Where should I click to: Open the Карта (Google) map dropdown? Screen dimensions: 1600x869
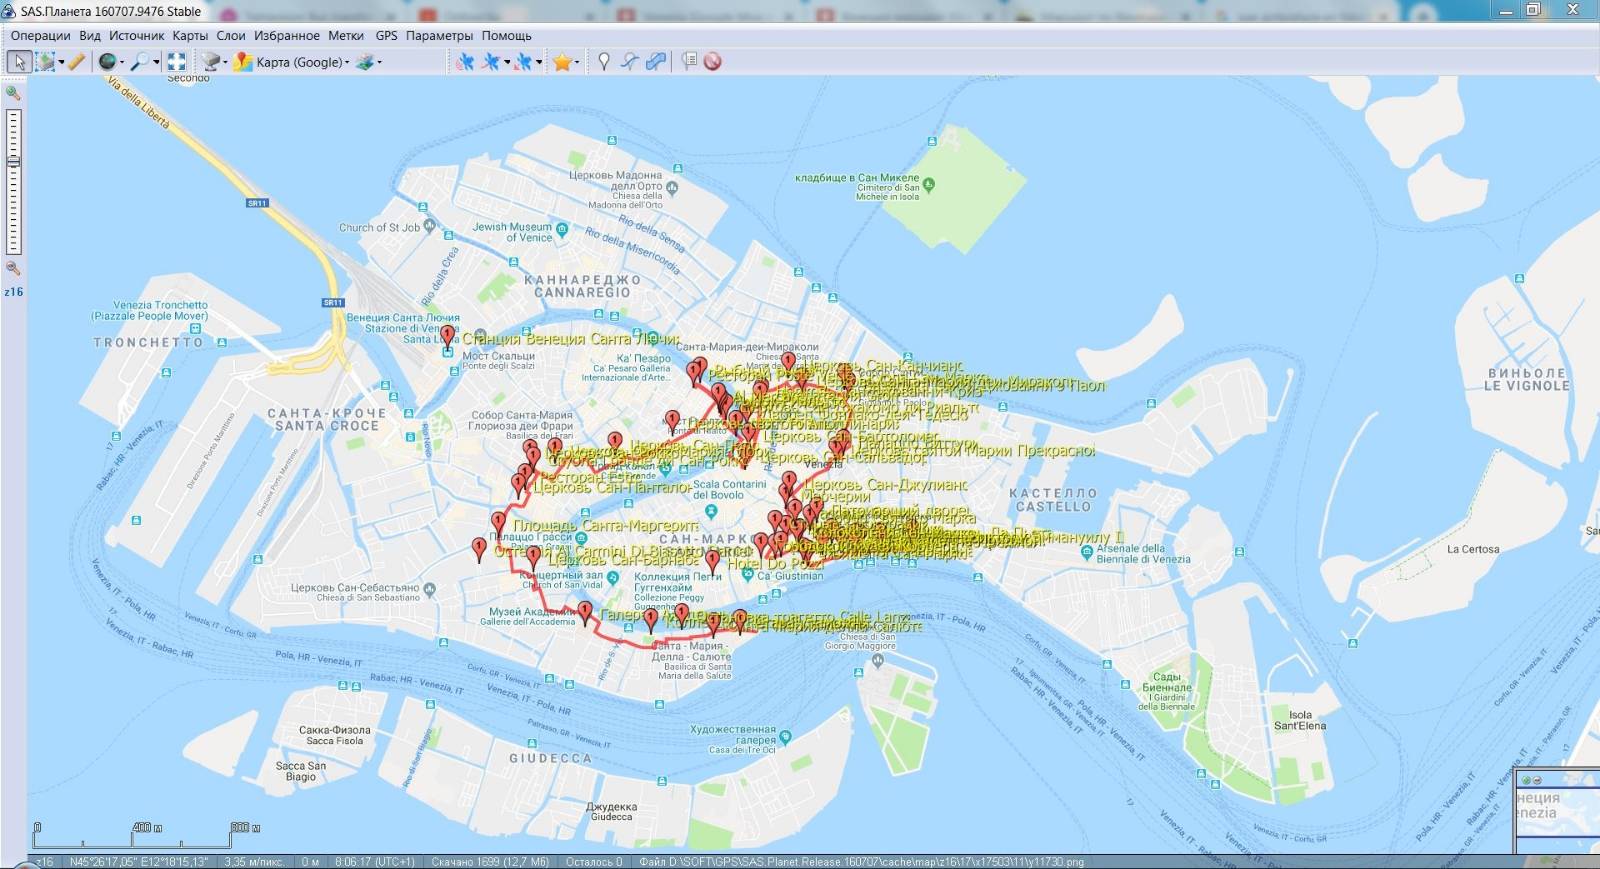(x=301, y=62)
